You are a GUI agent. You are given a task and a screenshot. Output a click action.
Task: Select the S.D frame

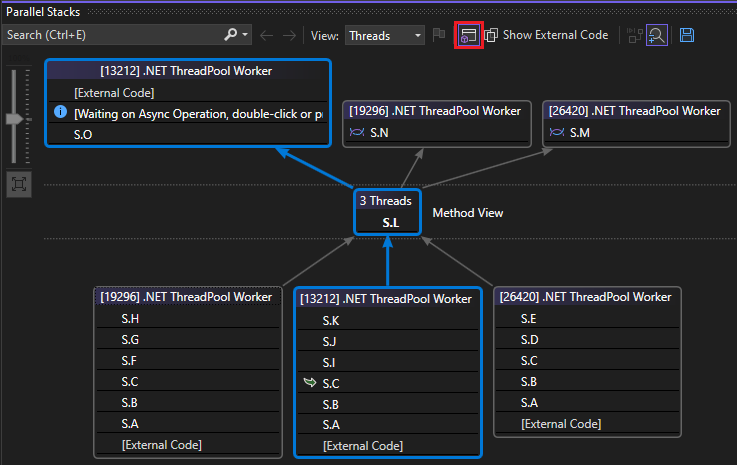pos(588,339)
